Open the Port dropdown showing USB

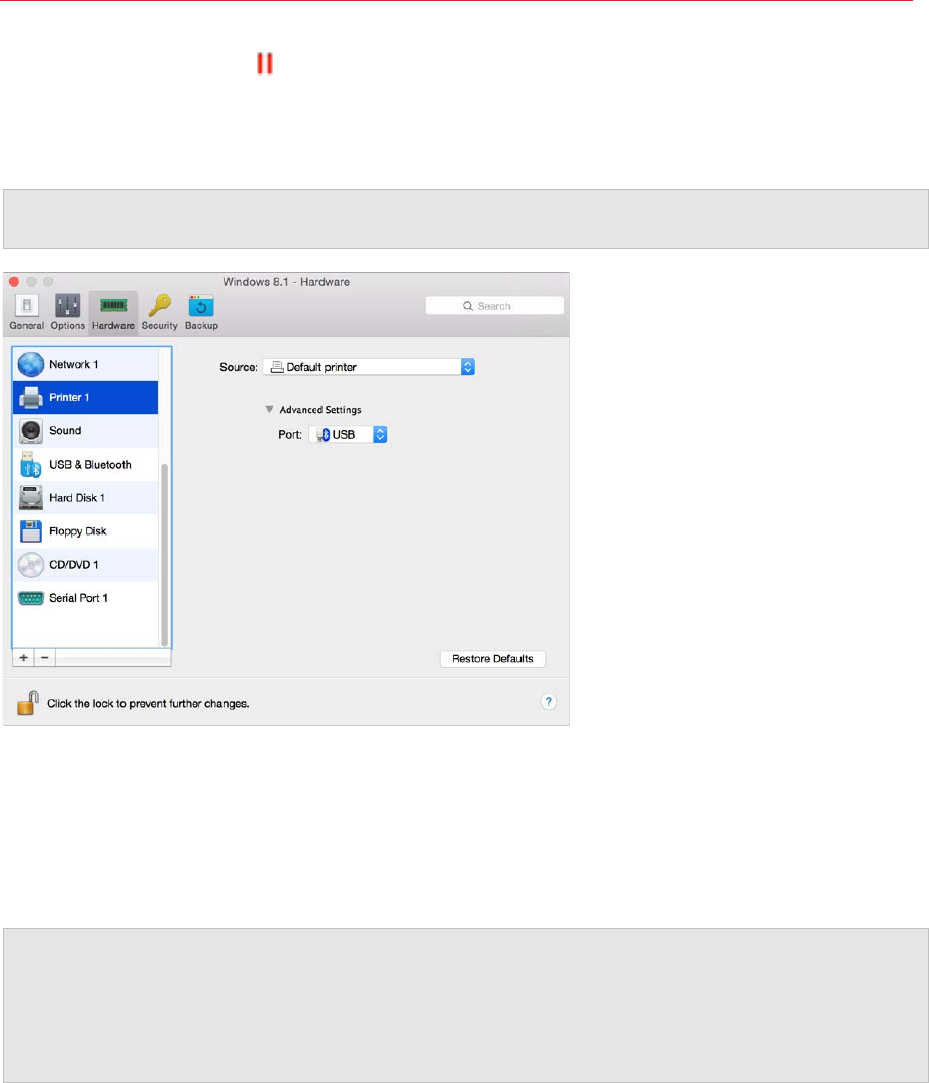pos(348,434)
